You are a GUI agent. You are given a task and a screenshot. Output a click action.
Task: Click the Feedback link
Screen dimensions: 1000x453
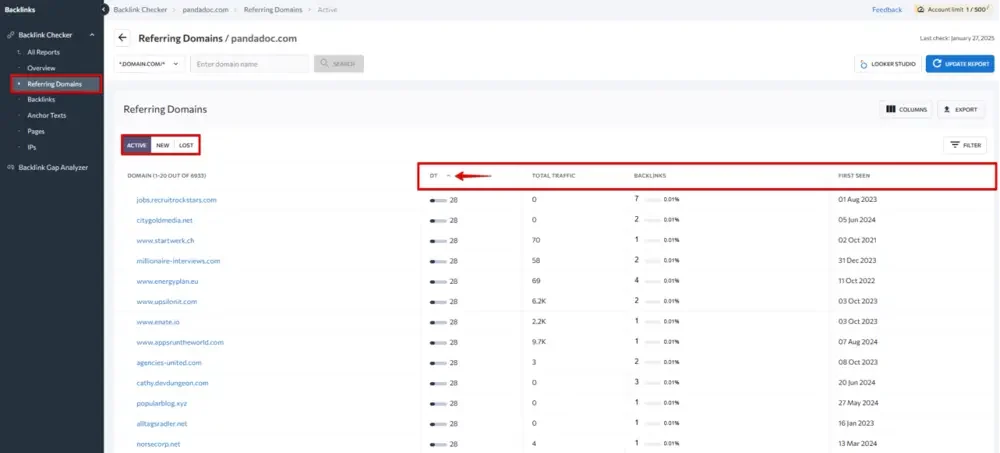[x=887, y=10]
